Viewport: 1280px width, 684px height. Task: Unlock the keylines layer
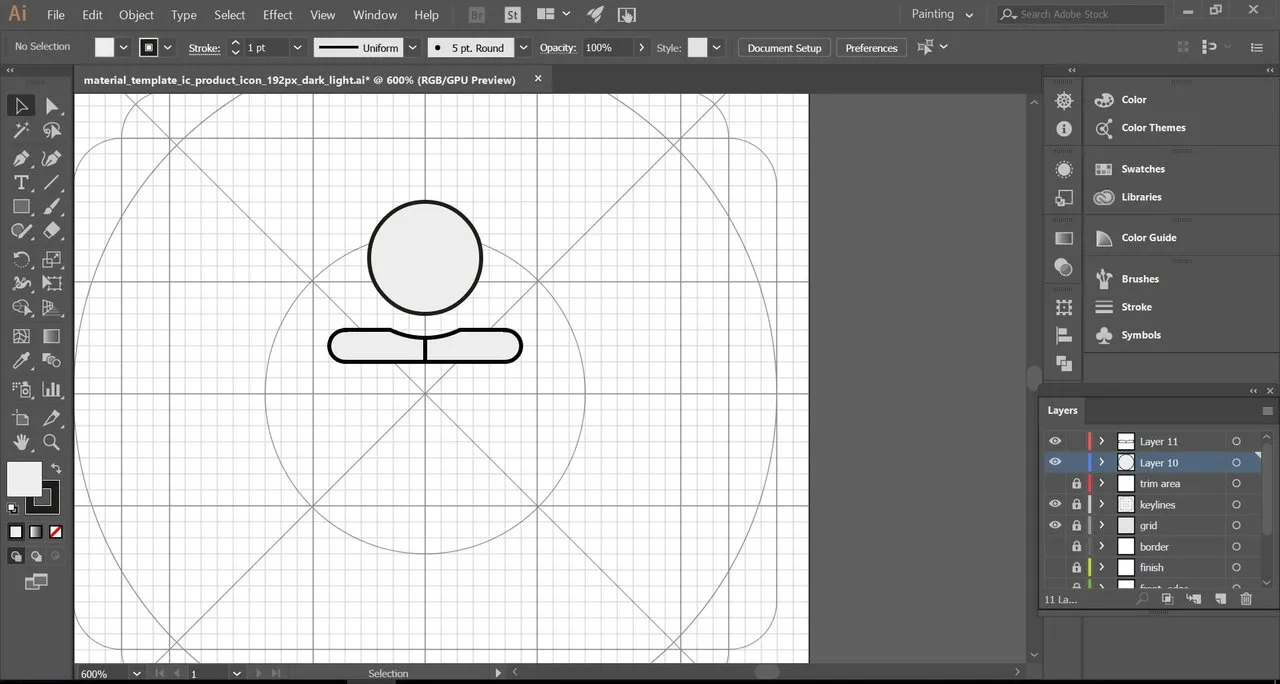click(1077, 504)
